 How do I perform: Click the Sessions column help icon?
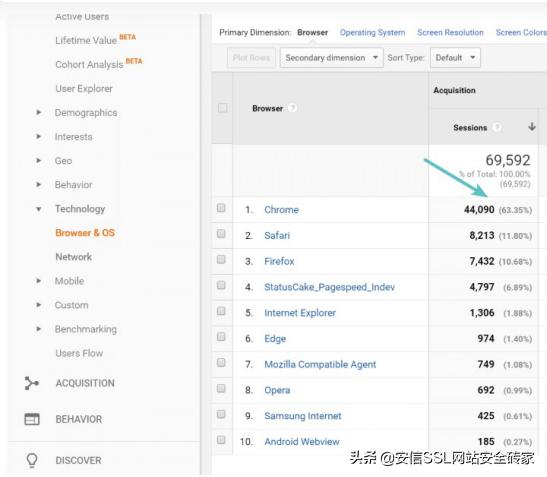click(x=496, y=127)
